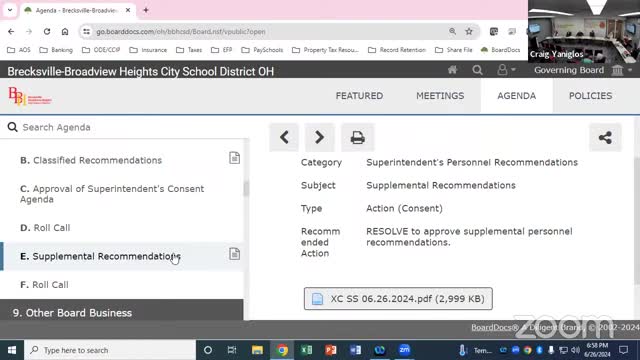
Task: Expand 9. Other Board Business section
Action: [122, 313]
